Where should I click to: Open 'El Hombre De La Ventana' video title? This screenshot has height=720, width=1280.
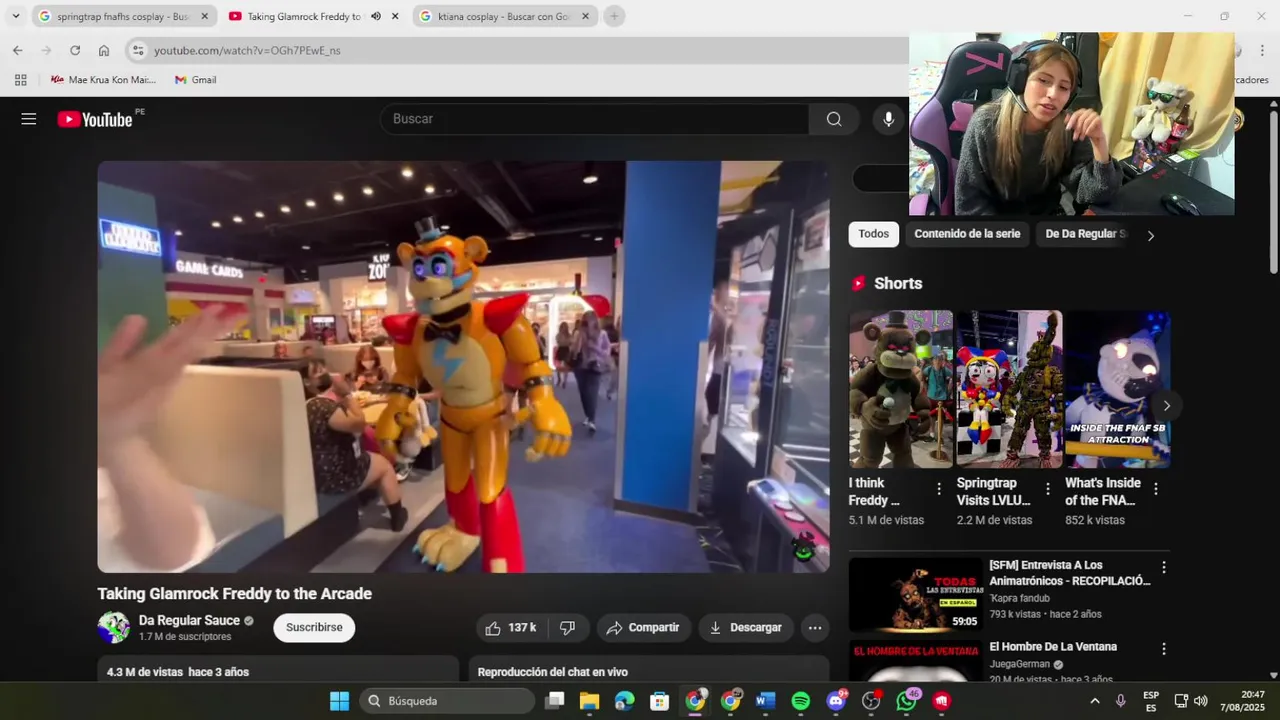tap(1053, 647)
